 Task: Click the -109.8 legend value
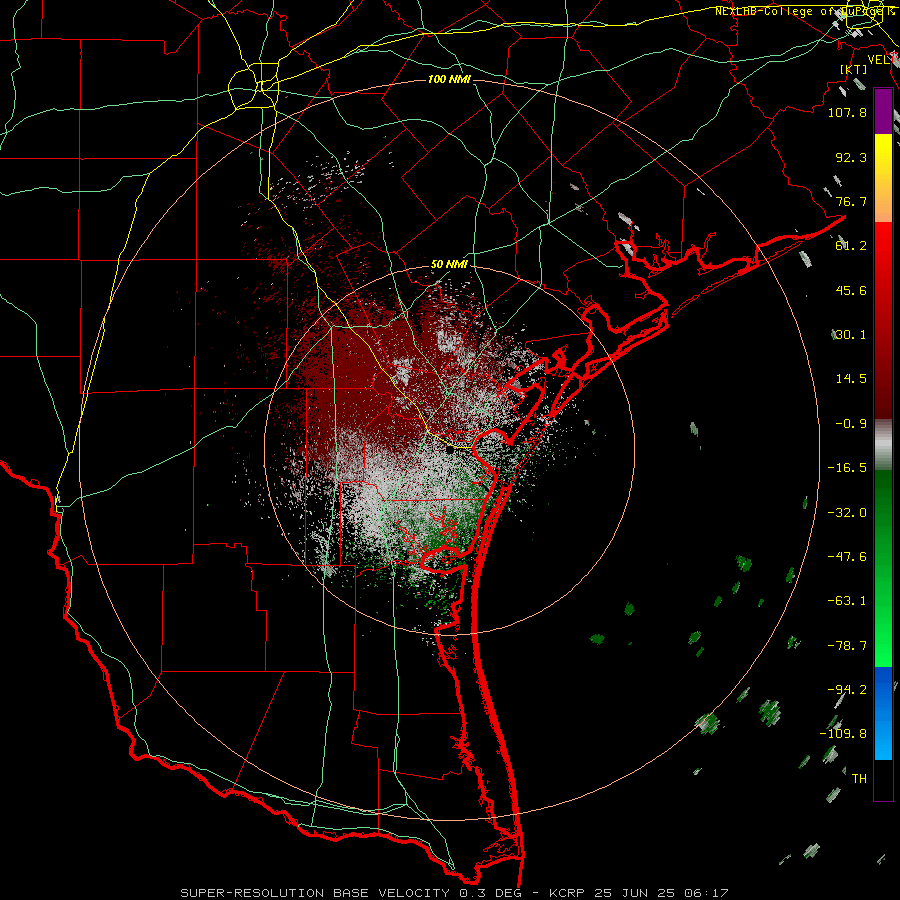pos(843,734)
